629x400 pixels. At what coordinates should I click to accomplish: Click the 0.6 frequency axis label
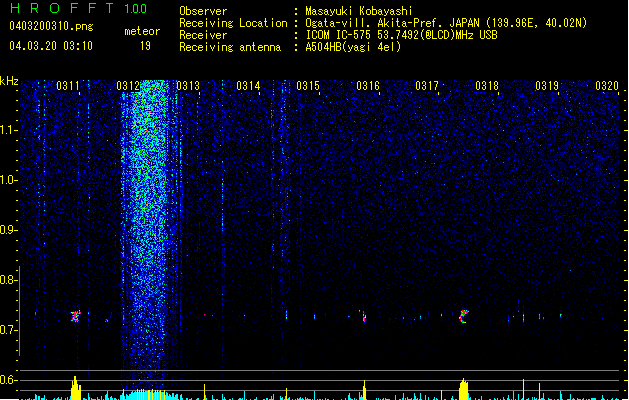(x=8, y=380)
